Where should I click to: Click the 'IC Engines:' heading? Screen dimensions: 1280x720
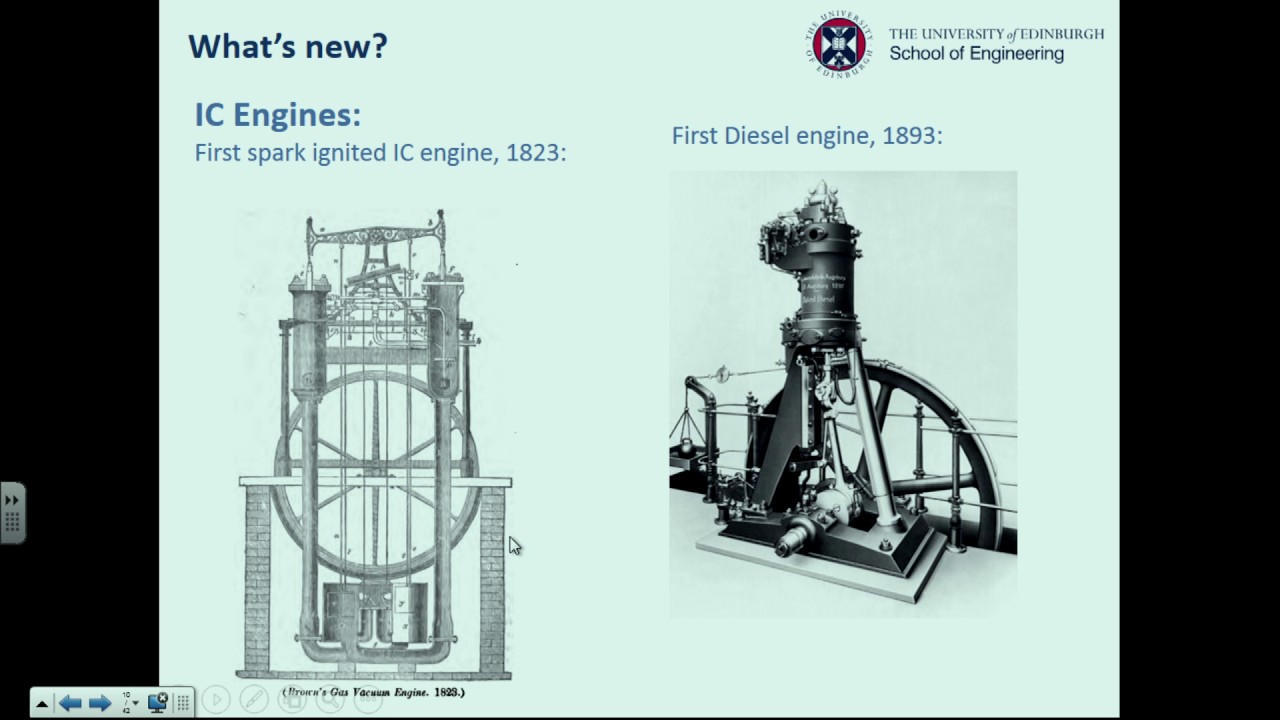click(278, 114)
